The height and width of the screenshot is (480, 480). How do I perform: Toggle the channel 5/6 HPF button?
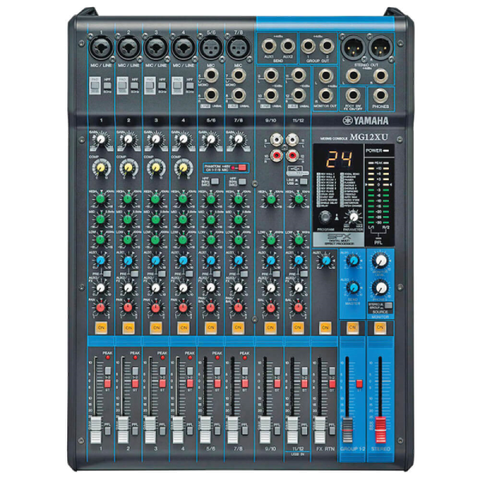click(x=215, y=182)
